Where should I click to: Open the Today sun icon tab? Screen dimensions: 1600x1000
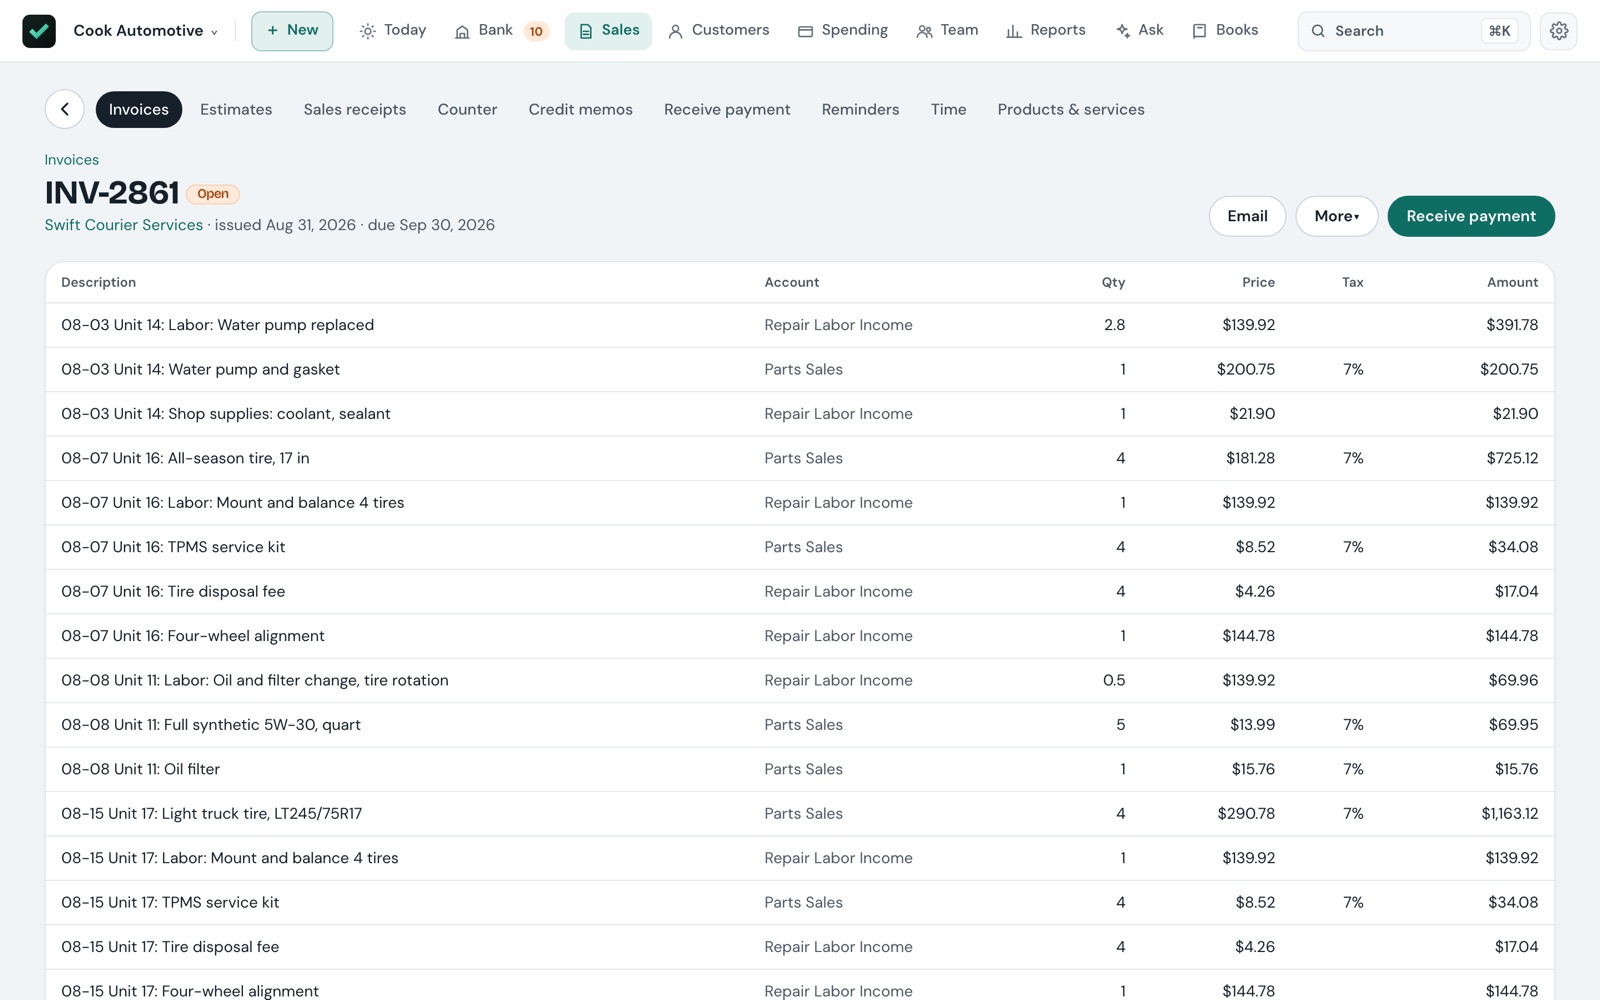coord(393,31)
